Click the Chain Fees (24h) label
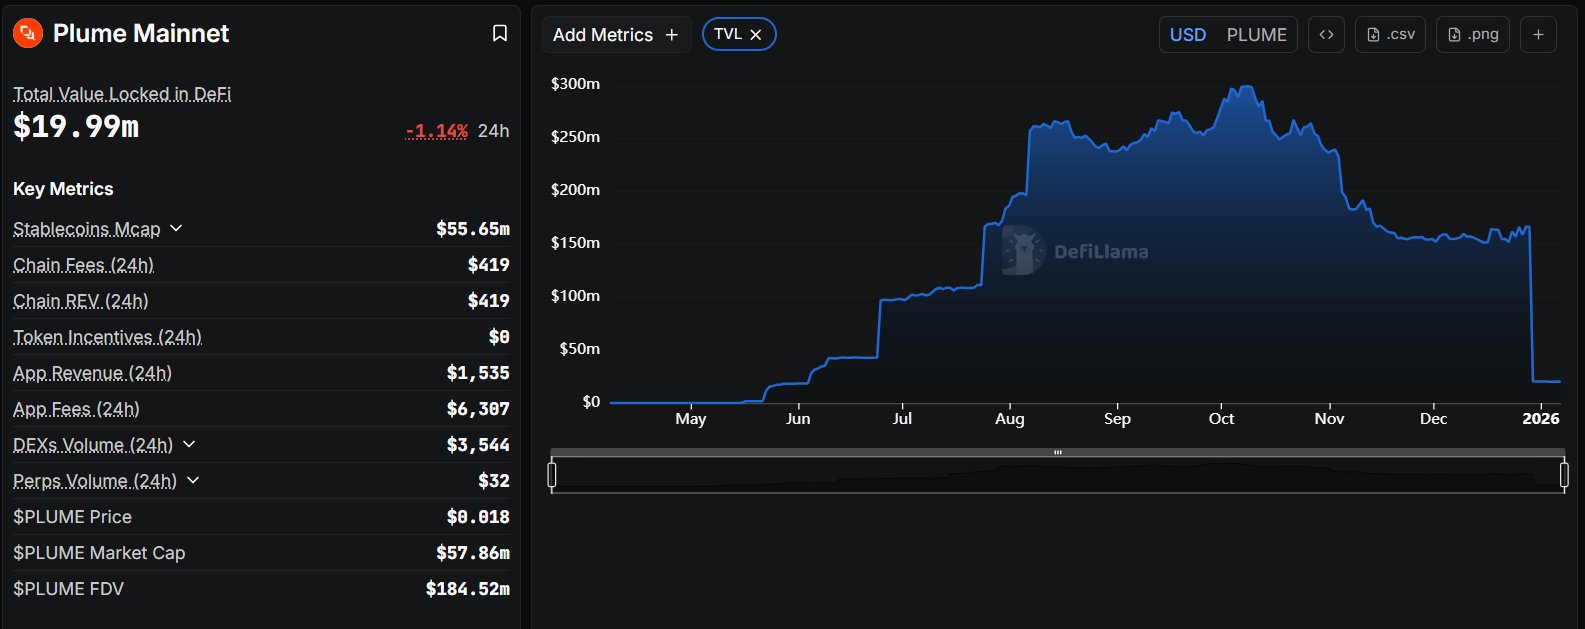The height and width of the screenshot is (629, 1585). point(83,265)
